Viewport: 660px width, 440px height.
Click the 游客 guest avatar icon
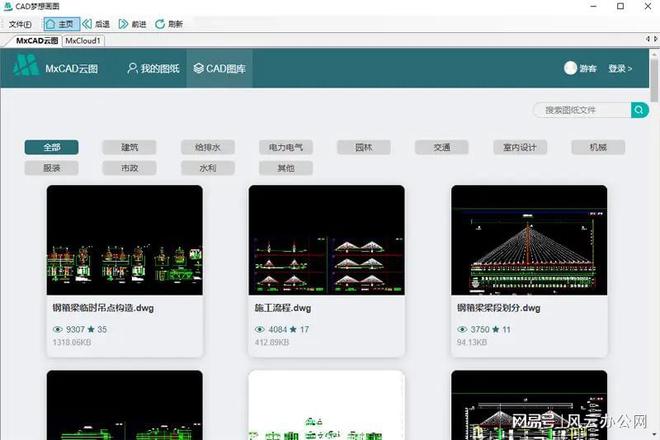pos(570,68)
